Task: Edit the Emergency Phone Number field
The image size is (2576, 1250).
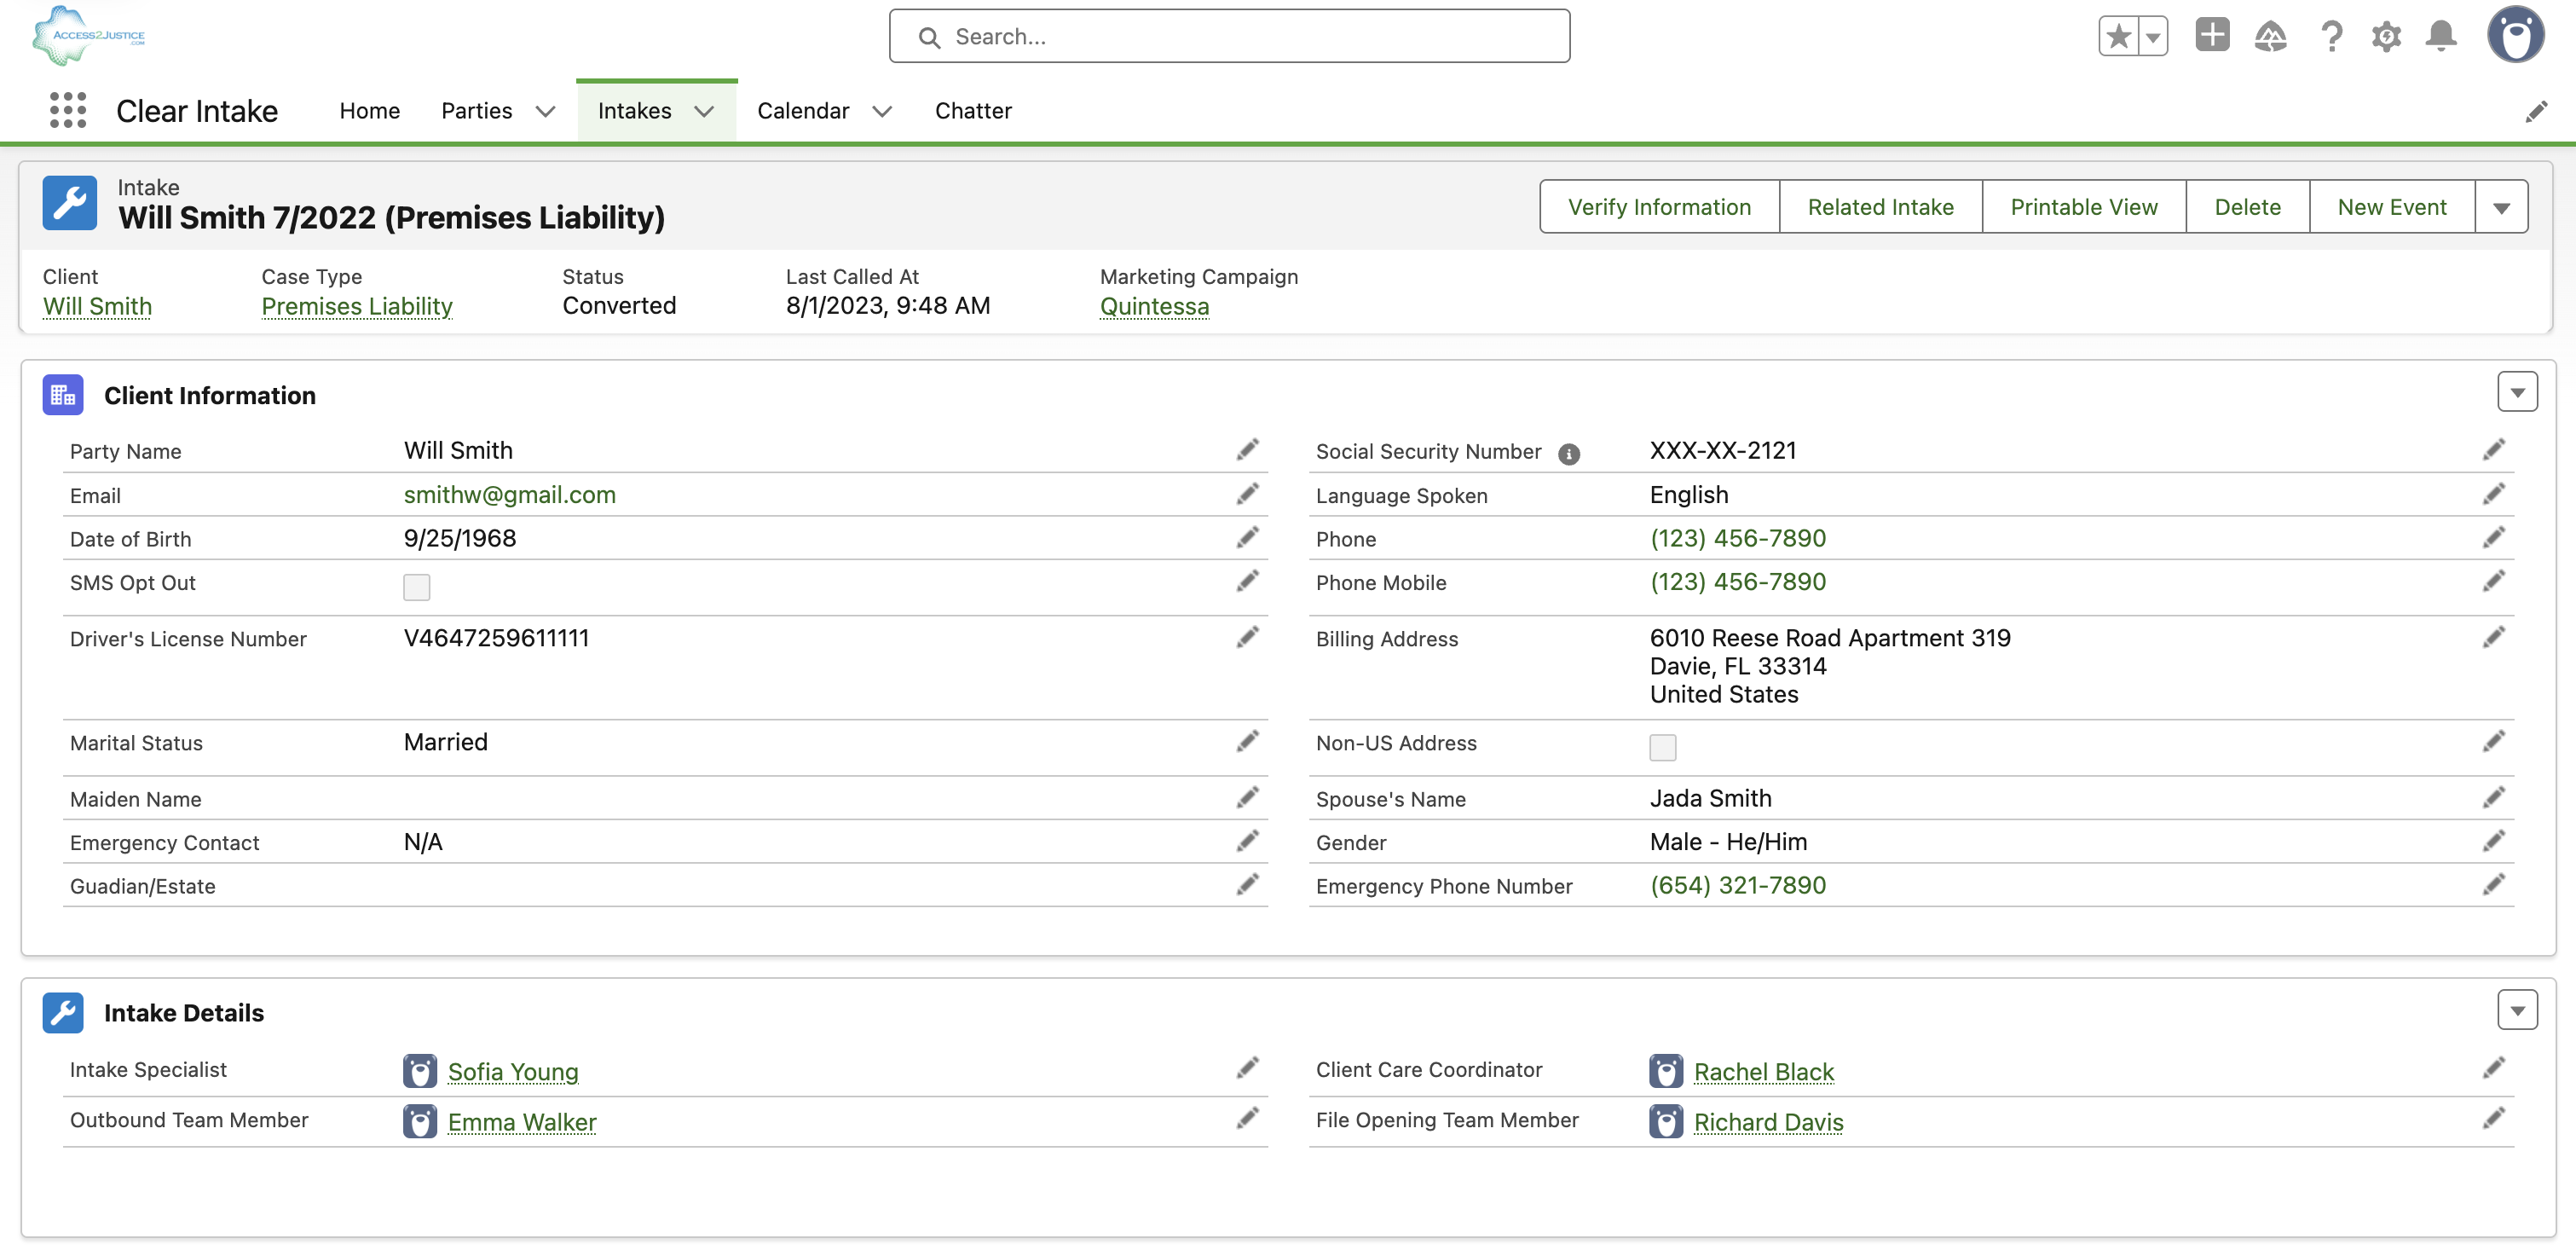Action: [x=2494, y=884]
